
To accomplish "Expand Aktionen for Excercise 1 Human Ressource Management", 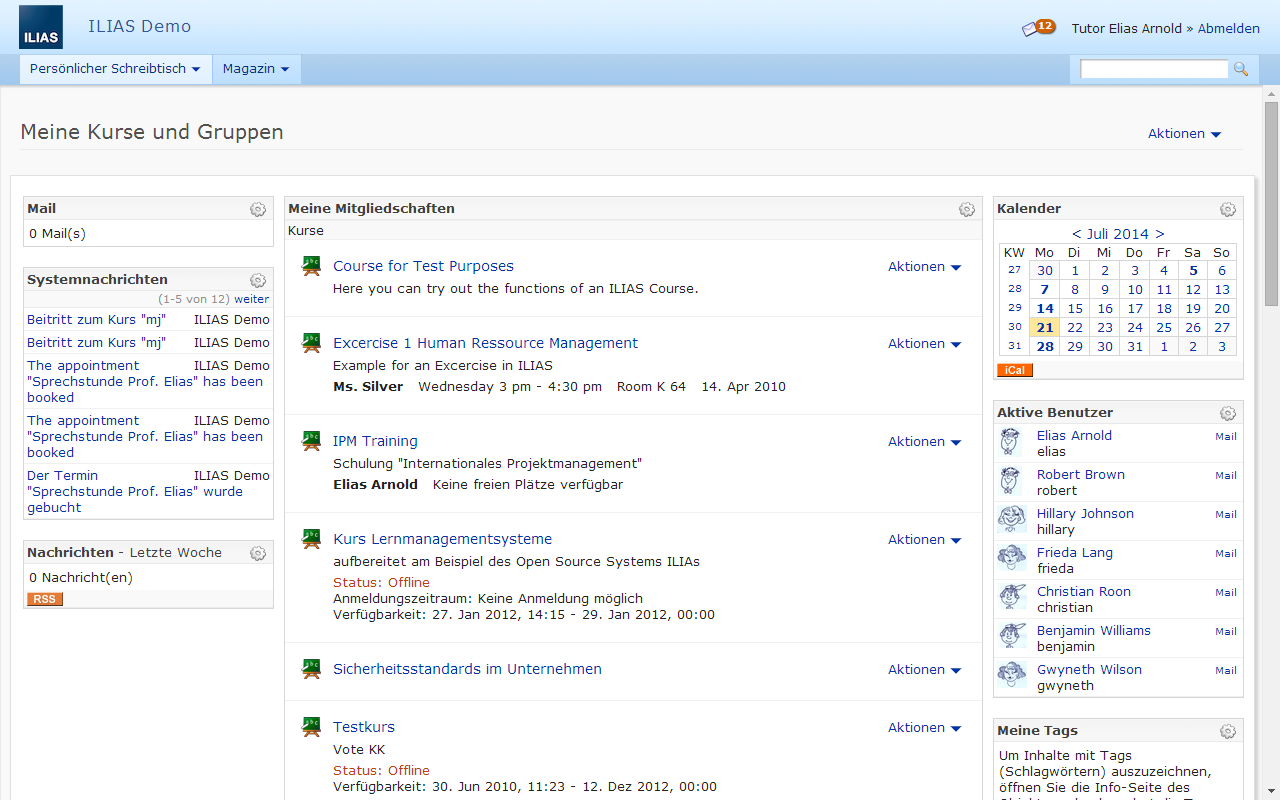I will 924,344.
